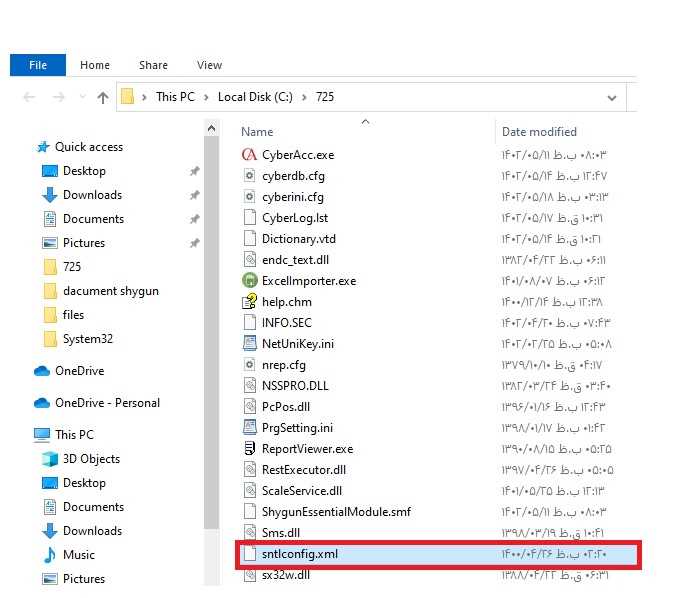Select the Music folder in sidebar
Viewport: 678px width, 598px height.
coord(79,555)
